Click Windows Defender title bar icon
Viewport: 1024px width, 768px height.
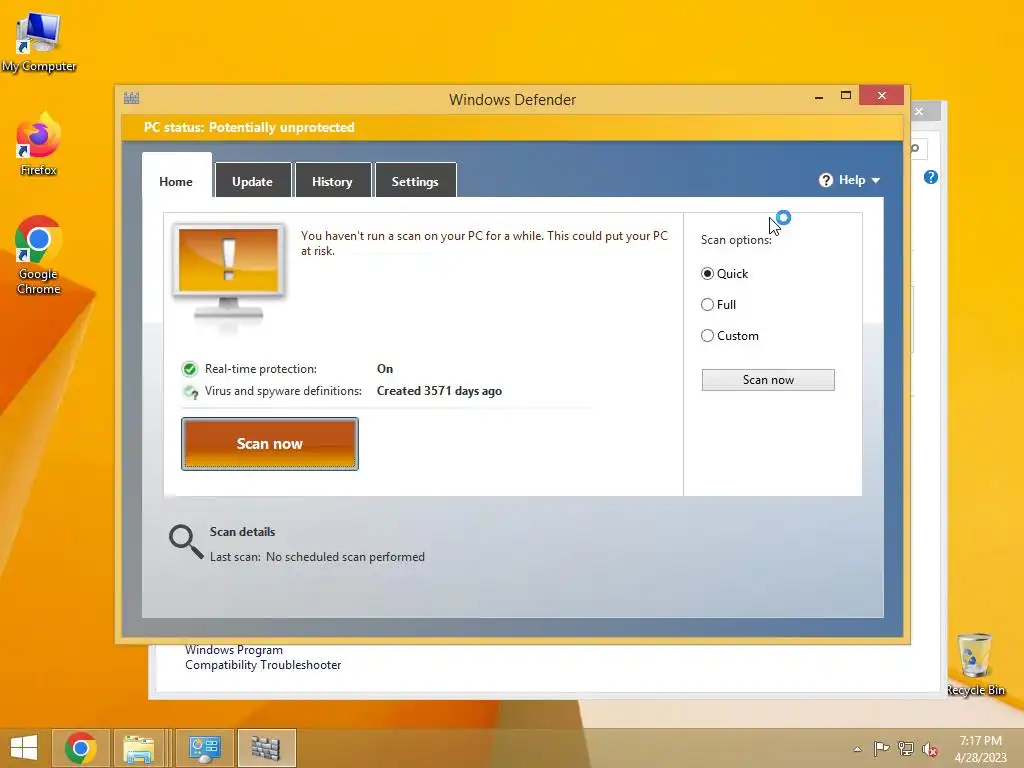click(131, 99)
